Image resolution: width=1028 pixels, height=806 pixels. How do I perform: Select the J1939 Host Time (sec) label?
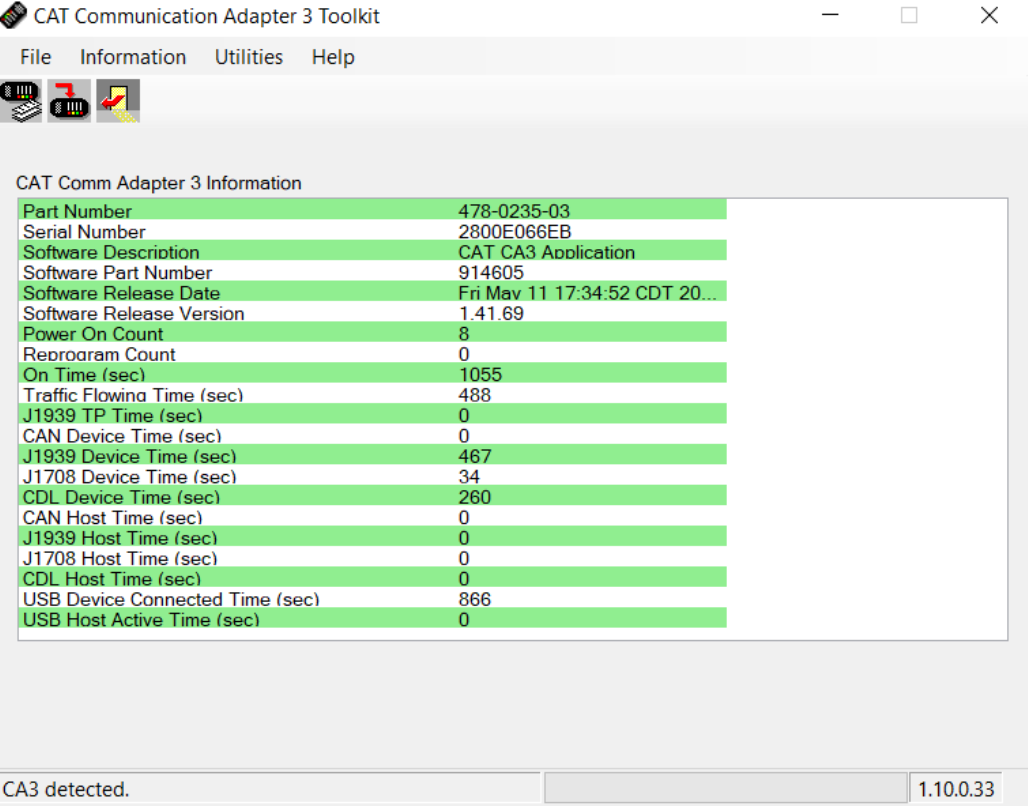coord(120,538)
